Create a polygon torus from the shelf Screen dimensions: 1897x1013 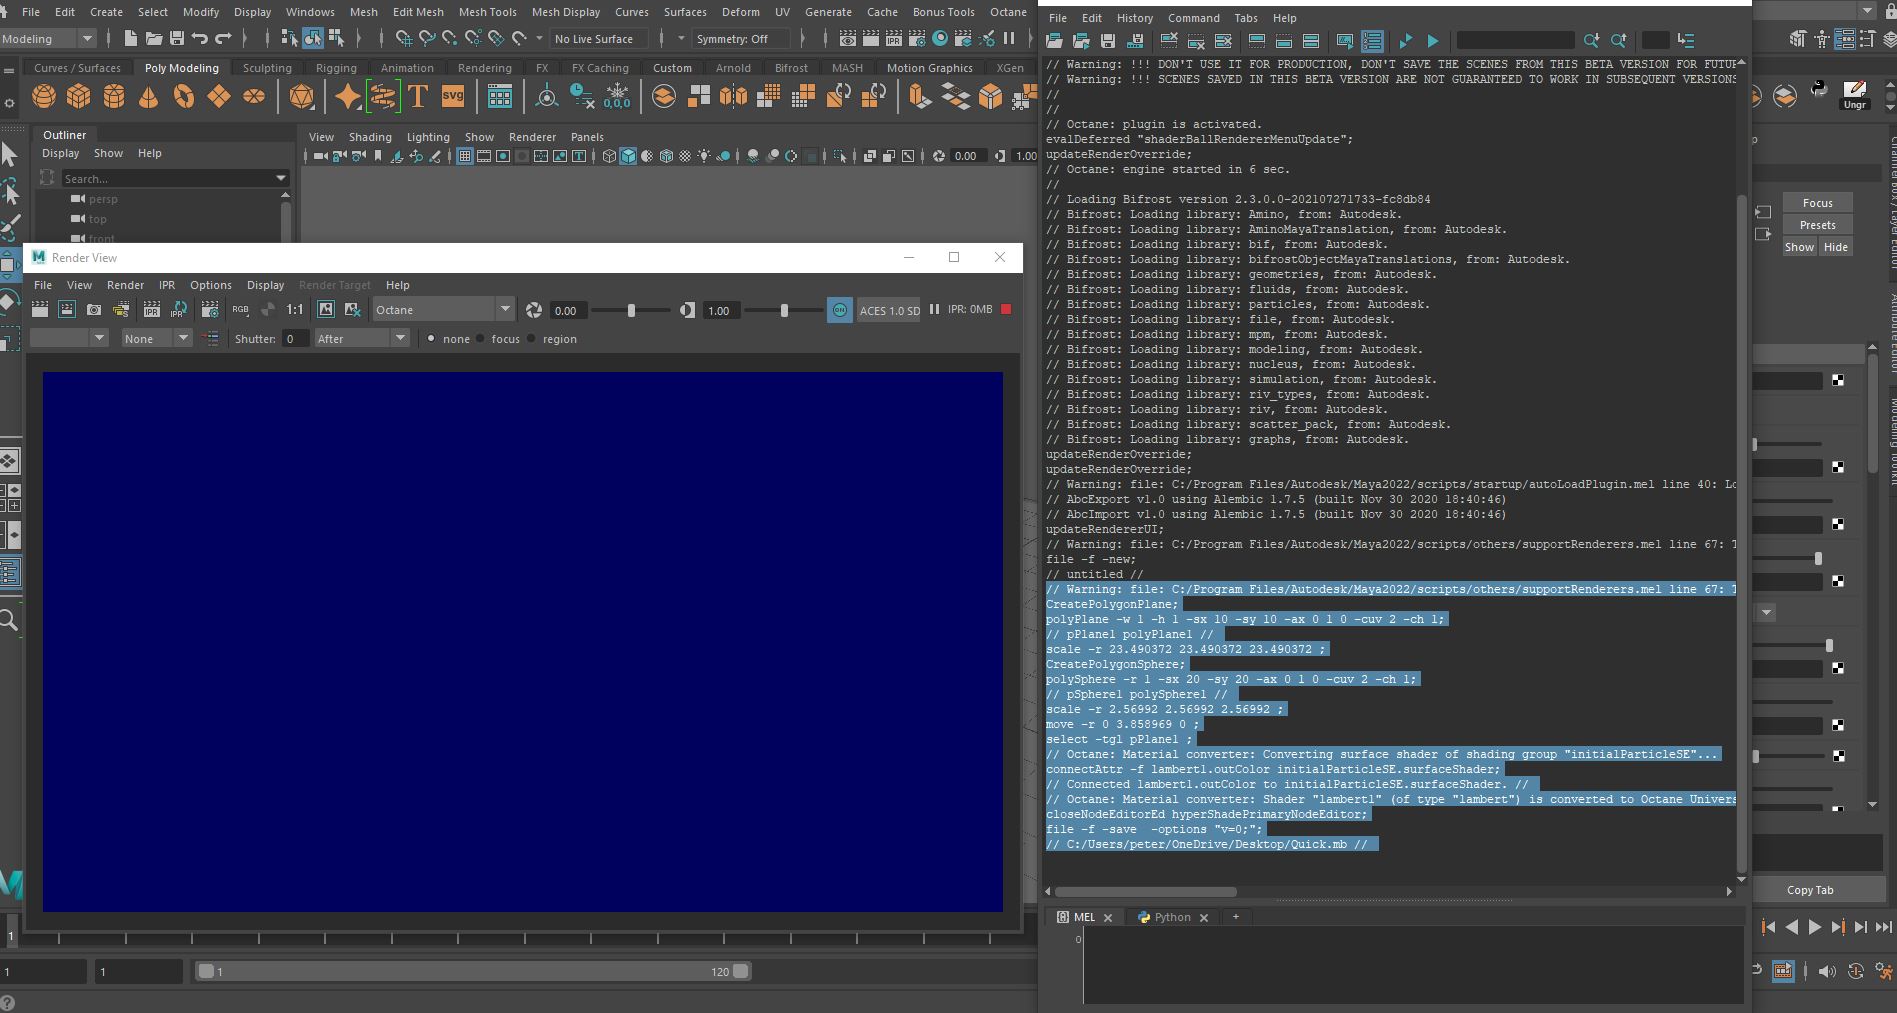point(184,97)
